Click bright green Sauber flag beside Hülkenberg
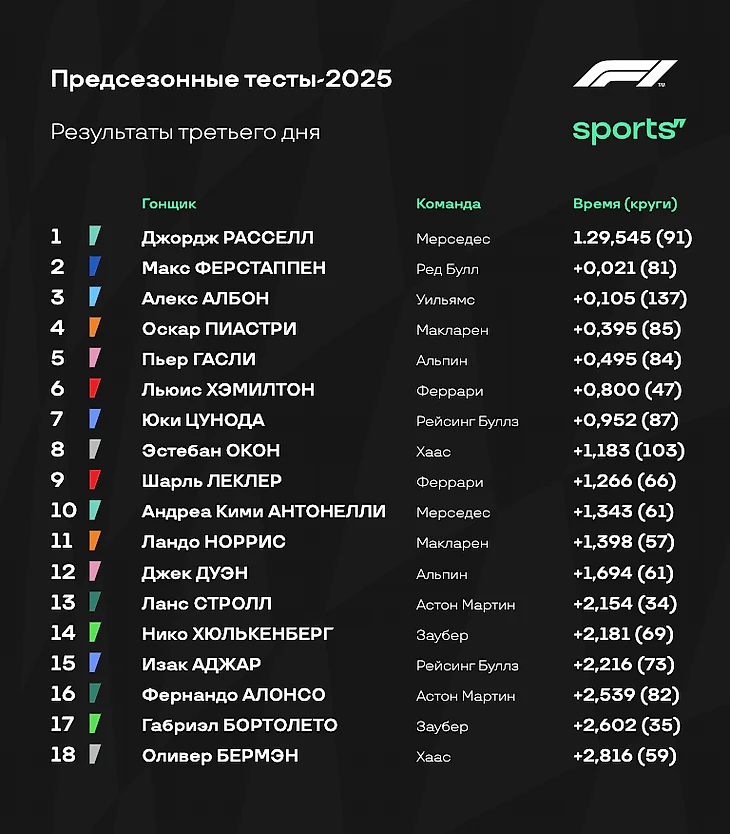Image resolution: width=730 pixels, height=834 pixels. click(x=95, y=632)
